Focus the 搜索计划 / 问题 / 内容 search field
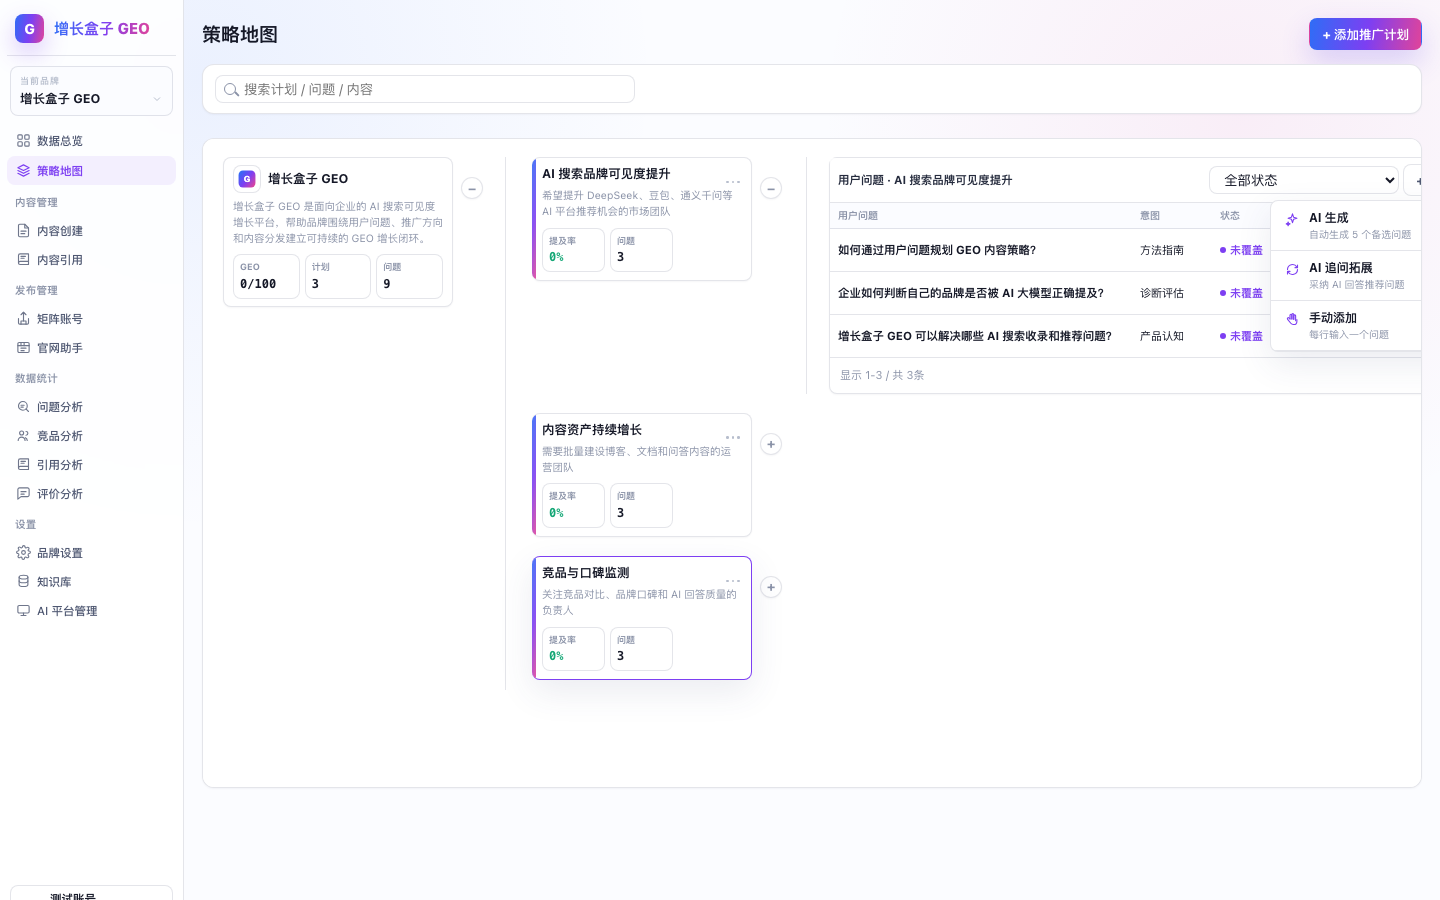The width and height of the screenshot is (1440, 900). 425,89
